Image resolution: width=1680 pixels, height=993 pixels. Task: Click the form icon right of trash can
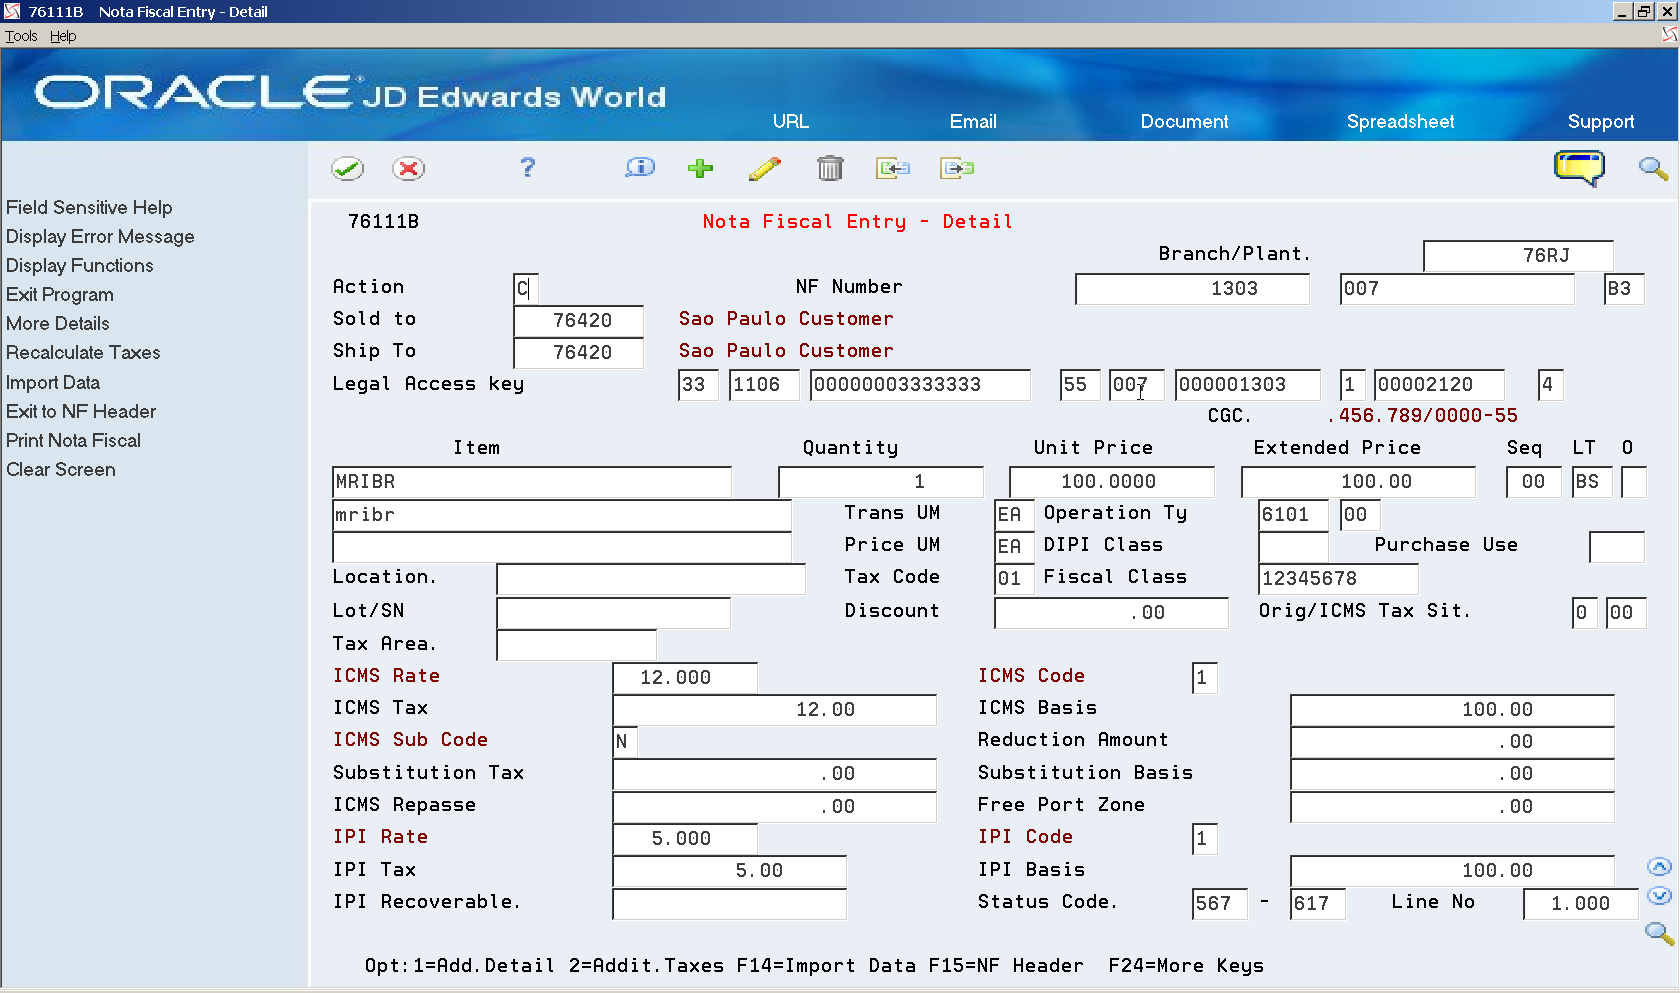(893, 168)
